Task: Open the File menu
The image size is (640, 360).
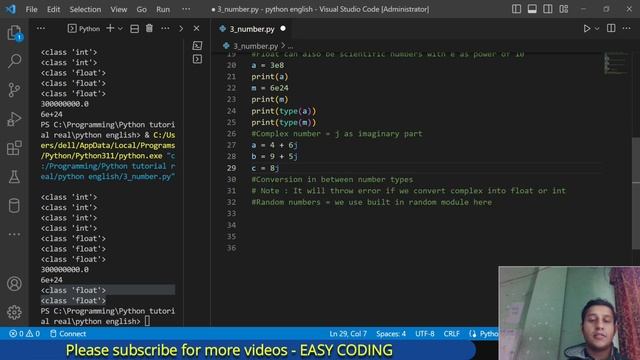Action: pos(31,9)
